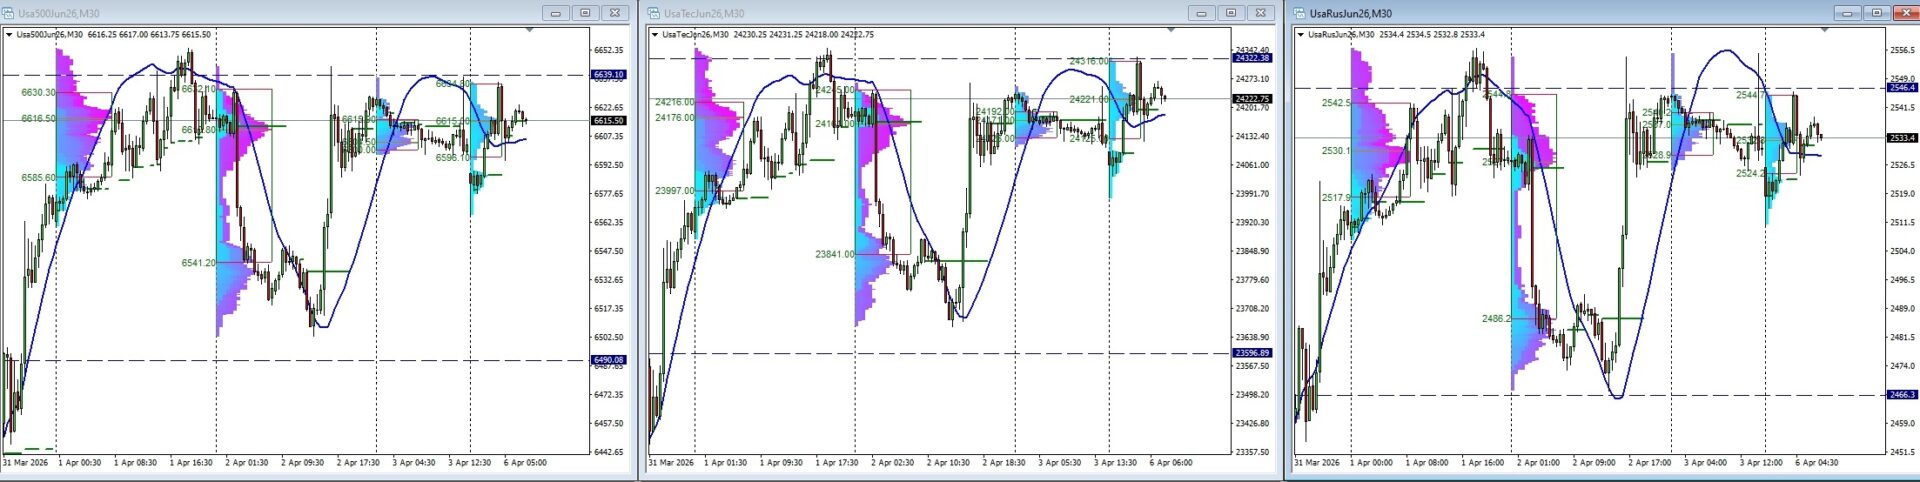Select the 23596.89 price level label
1920x482 pixels.
click(x=1253, y=353)
